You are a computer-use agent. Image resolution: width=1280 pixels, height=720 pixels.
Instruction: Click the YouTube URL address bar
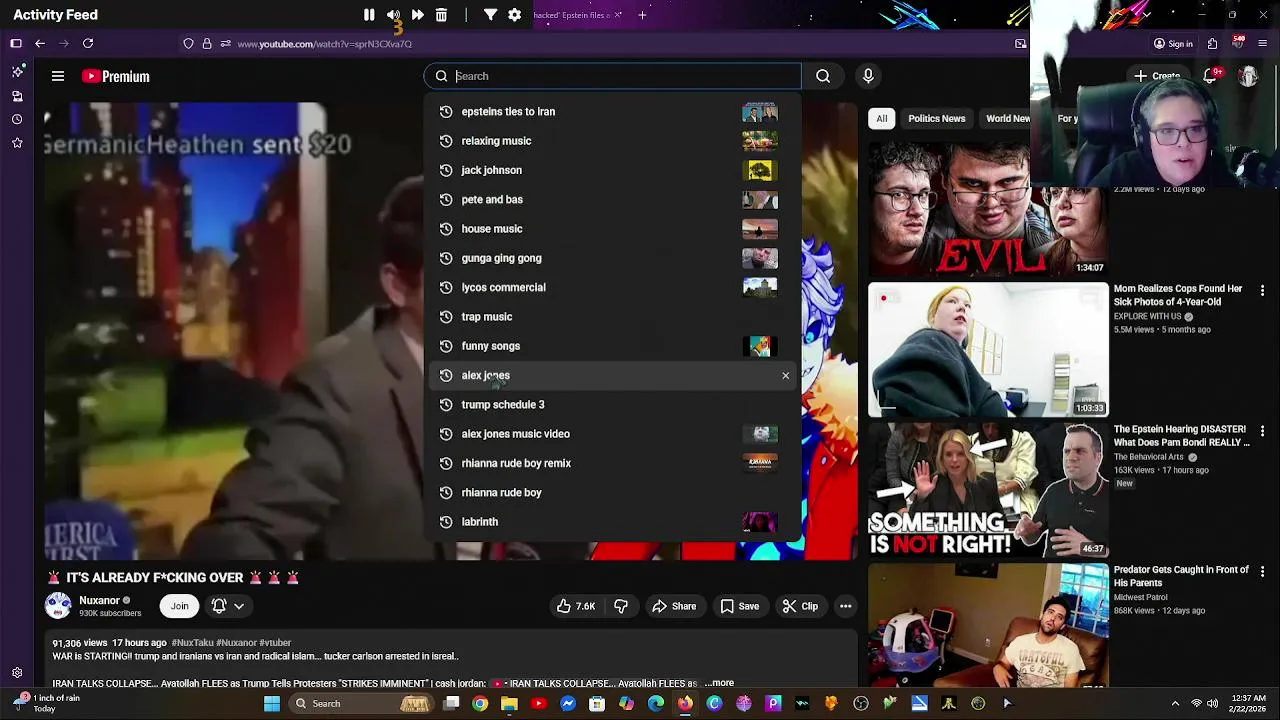(324, 44)
